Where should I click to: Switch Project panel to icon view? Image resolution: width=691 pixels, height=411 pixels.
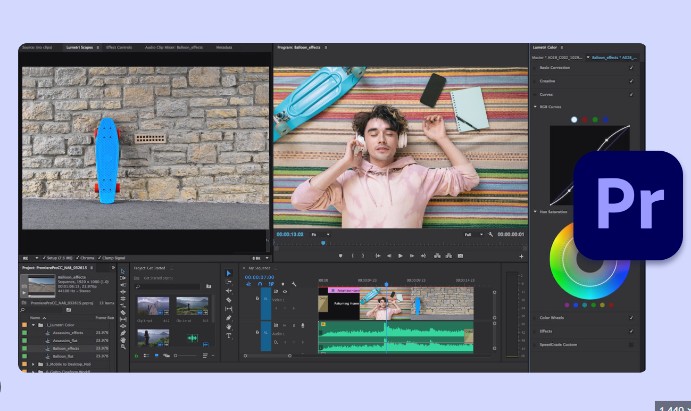pos(156,355)
